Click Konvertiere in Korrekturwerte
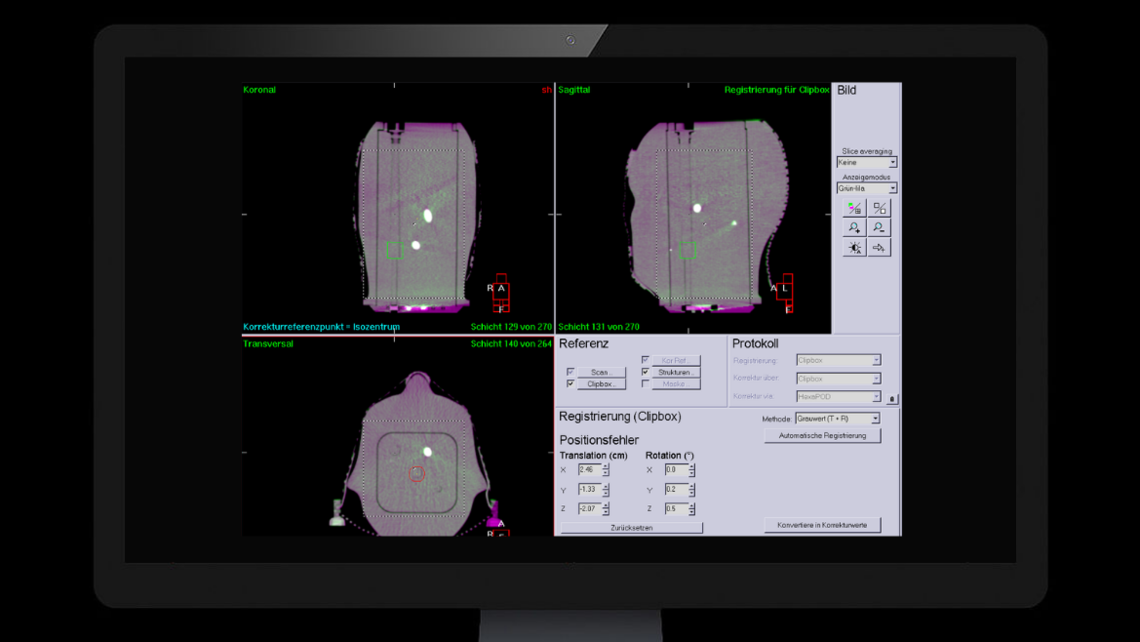The width and height of the screenshot is (1140, 642). pos(821,524)
